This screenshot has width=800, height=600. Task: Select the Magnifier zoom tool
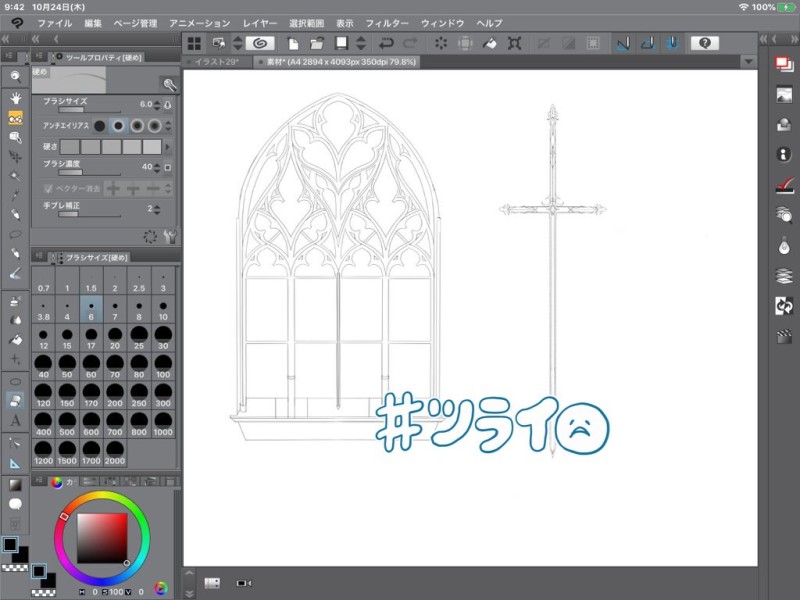point(16,77)
